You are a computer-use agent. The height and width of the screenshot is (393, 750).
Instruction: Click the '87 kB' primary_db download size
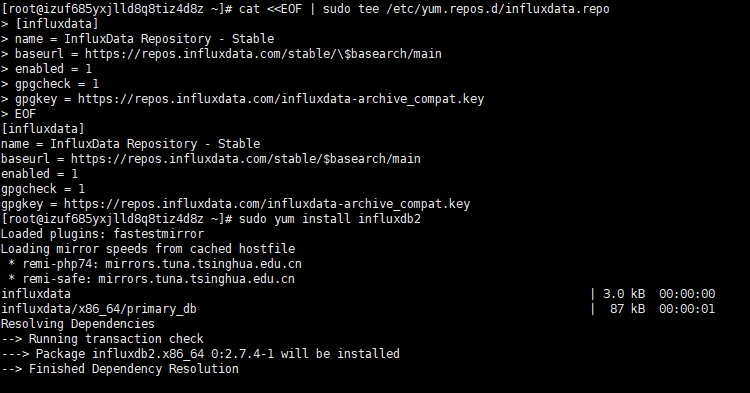pyautogui.click(x=628, y=309)
